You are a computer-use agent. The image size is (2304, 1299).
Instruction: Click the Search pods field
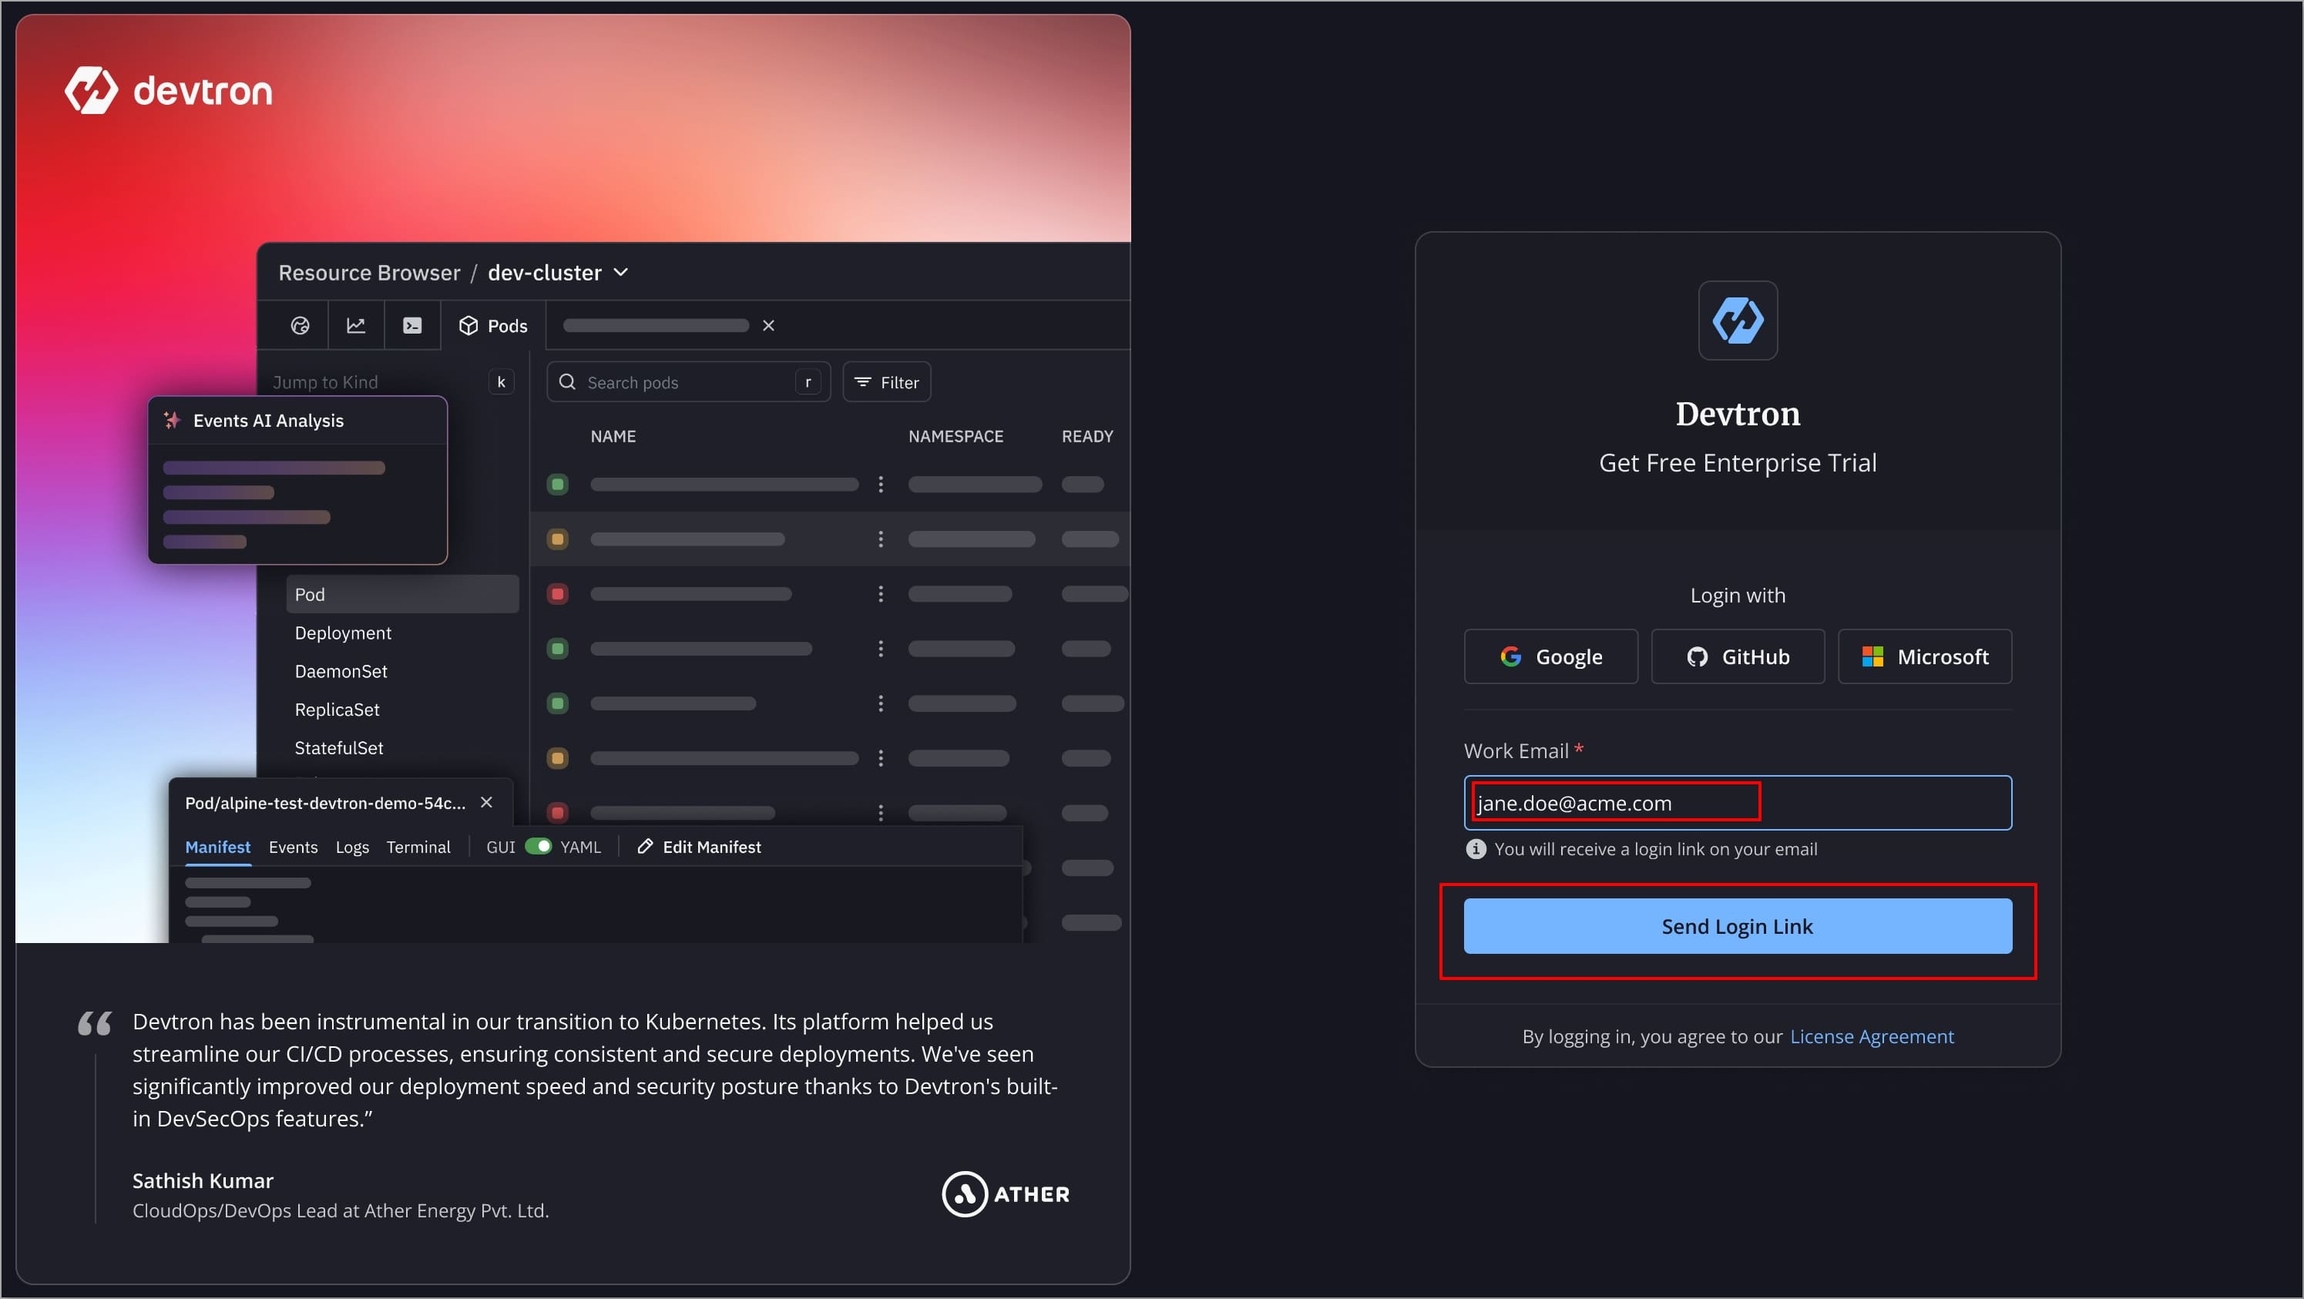pos(688,382)
